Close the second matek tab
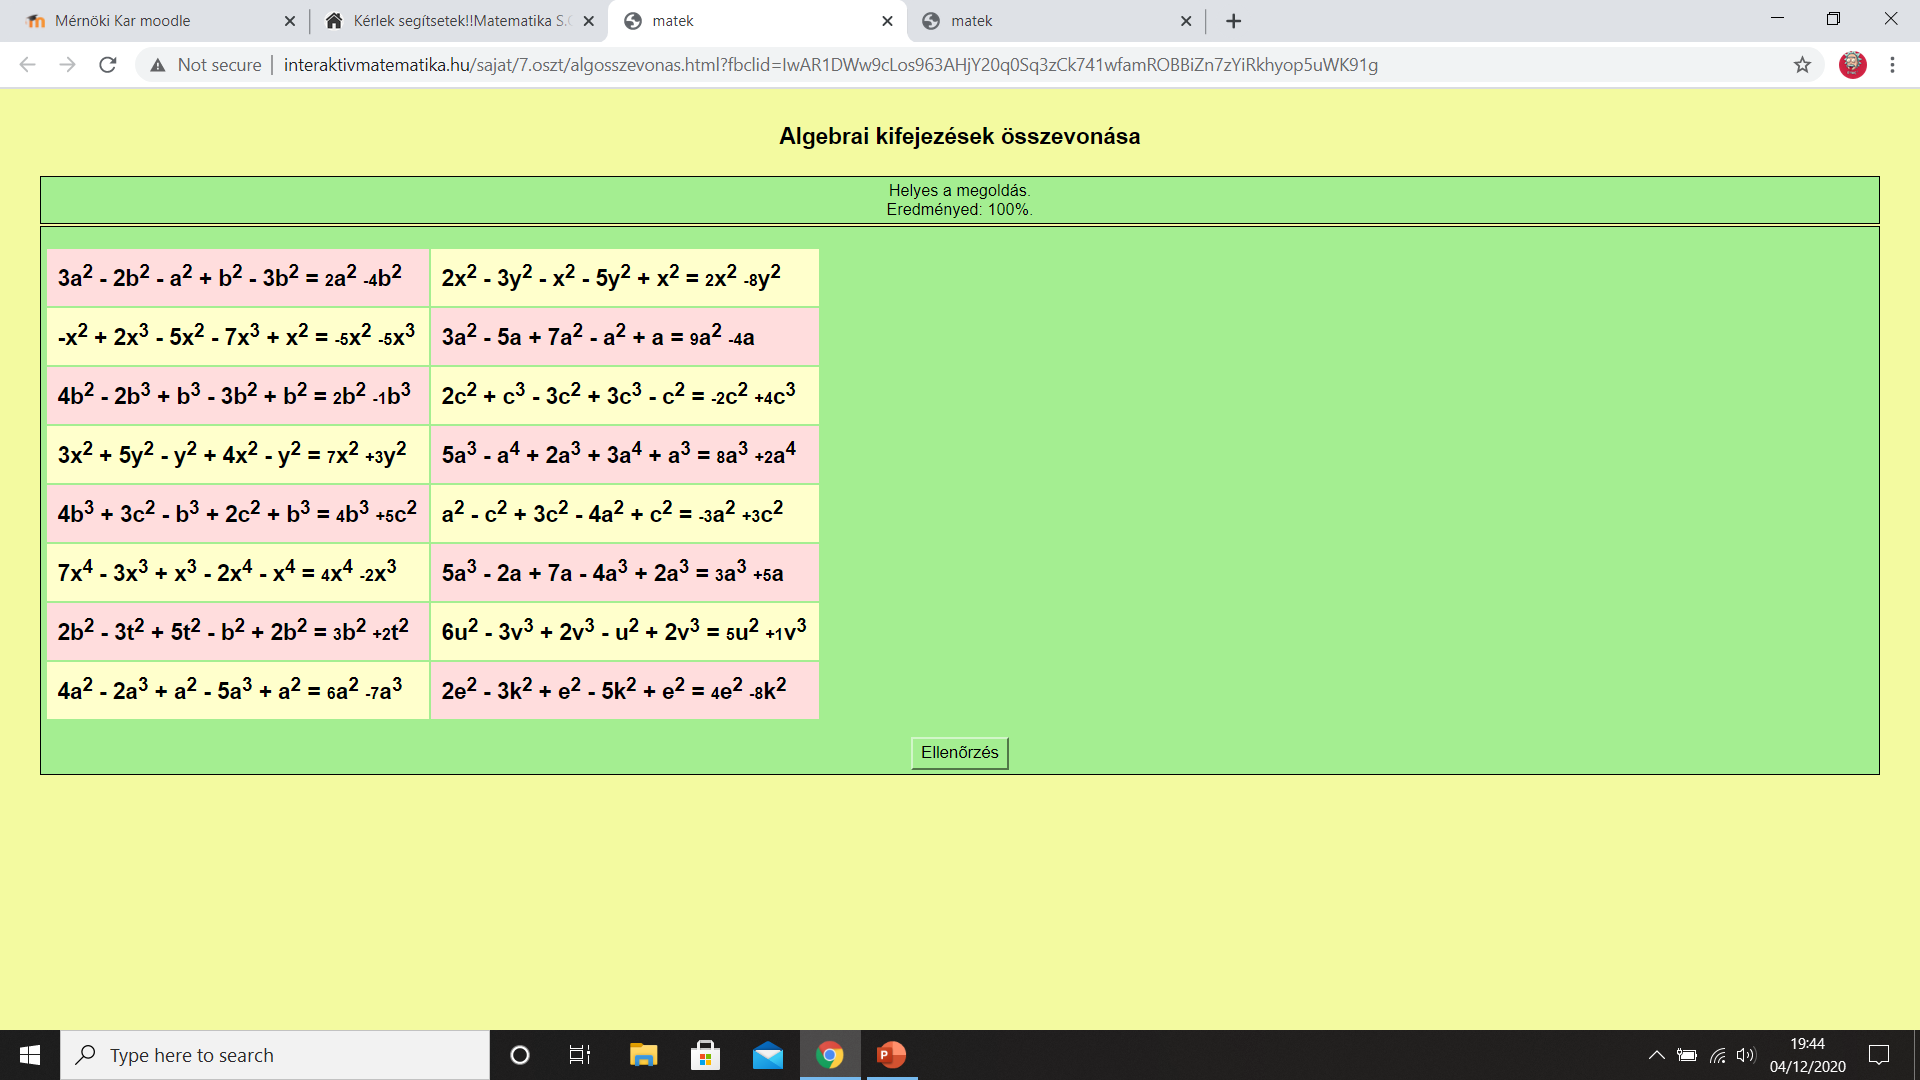The width and height of the screenshot is (1920, 1080). [x=1186, y=21]
